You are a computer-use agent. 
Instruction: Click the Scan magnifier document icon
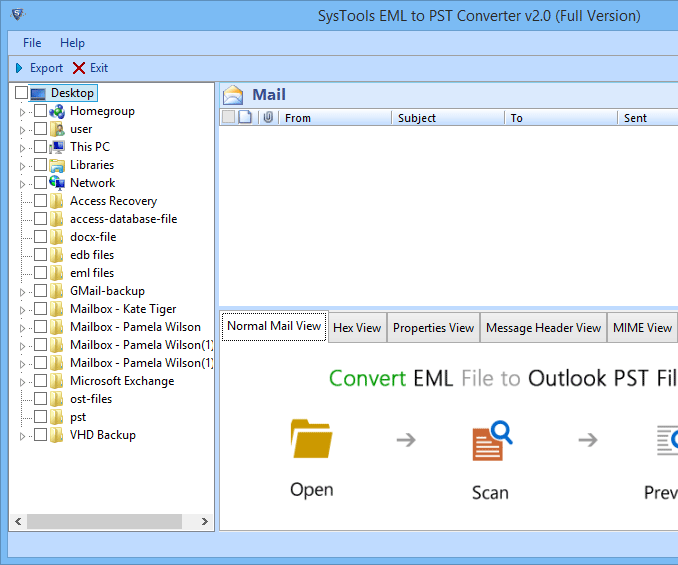point(492,440)
